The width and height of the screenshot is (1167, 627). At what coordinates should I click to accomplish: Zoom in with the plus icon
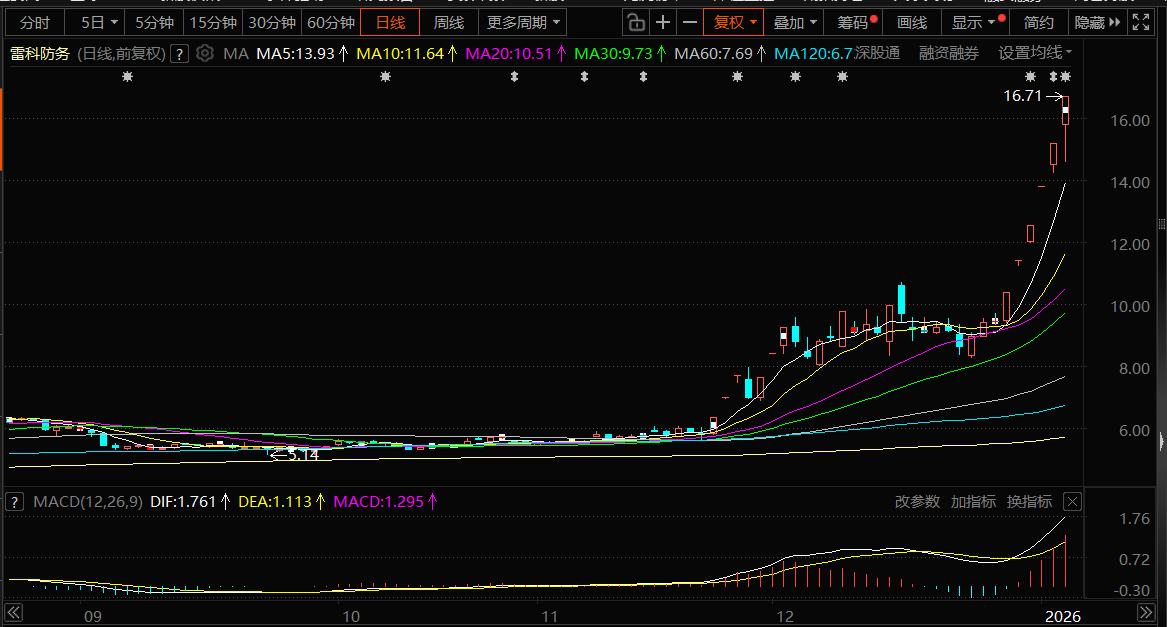(x=662, y=22)
